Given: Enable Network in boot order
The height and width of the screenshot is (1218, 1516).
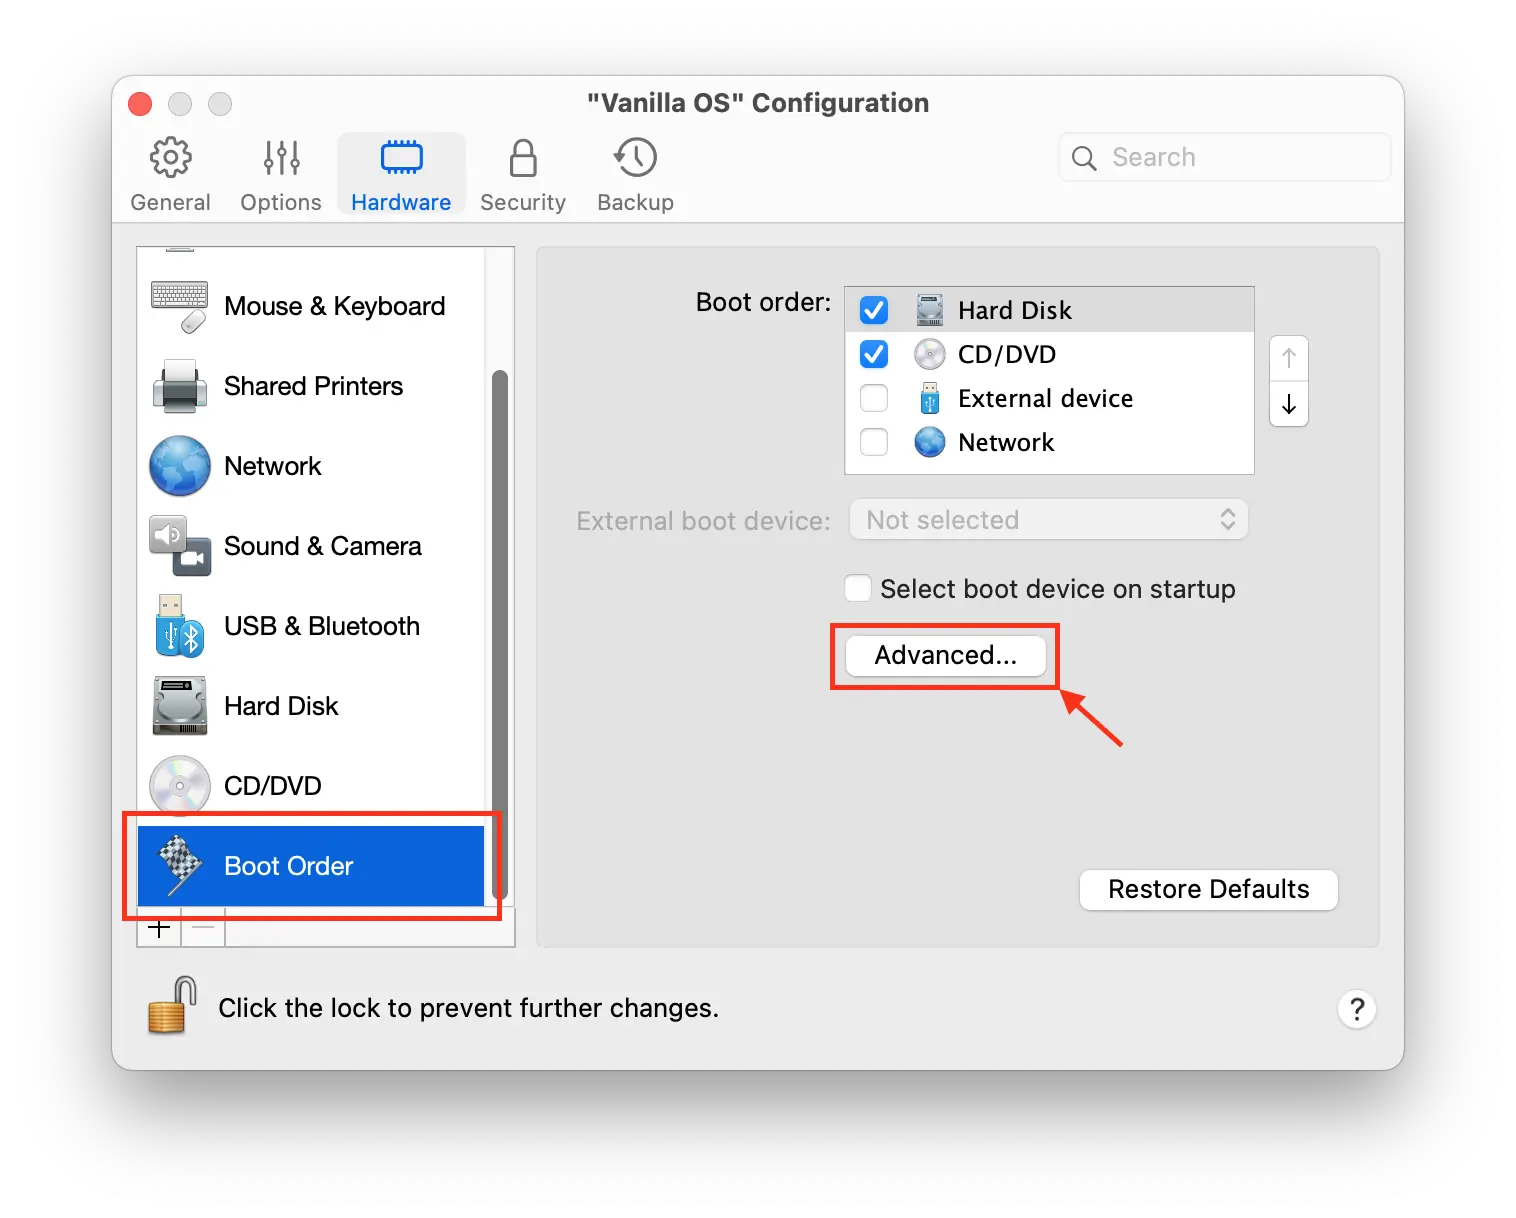Looking at the screenshot, I should [x=874, y=442].
